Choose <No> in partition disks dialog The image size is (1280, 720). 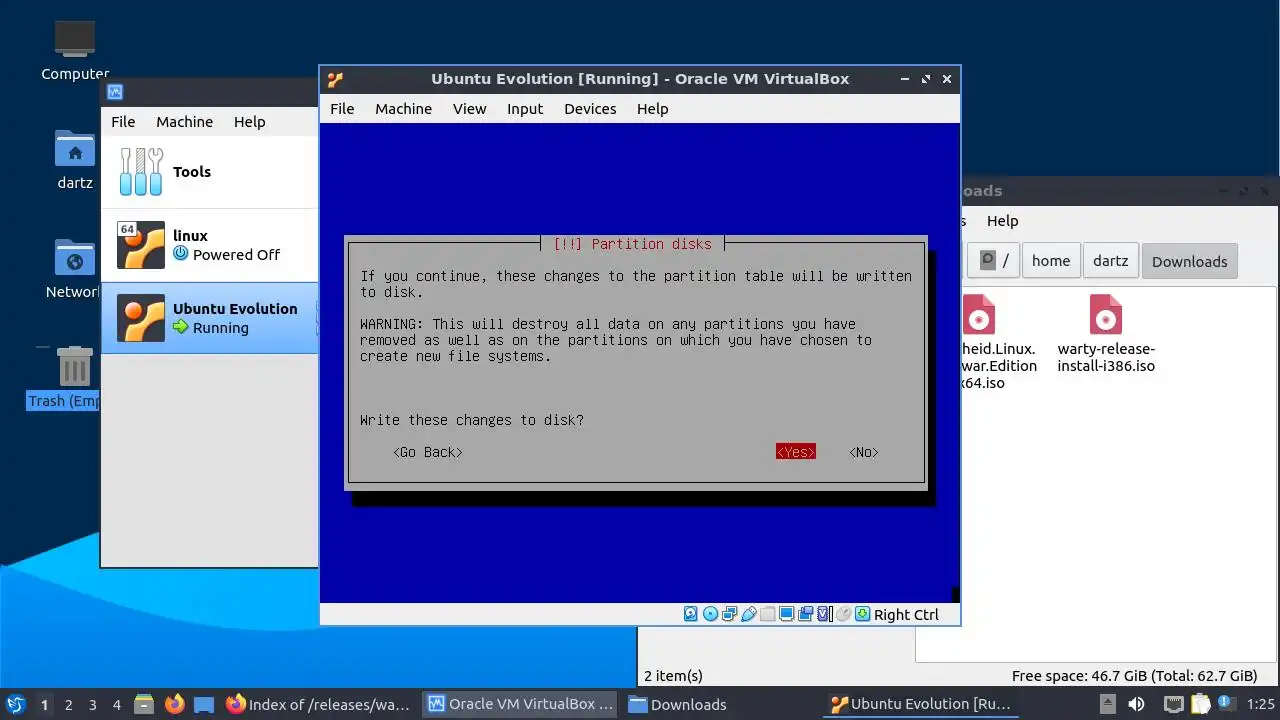coord(864,452)
